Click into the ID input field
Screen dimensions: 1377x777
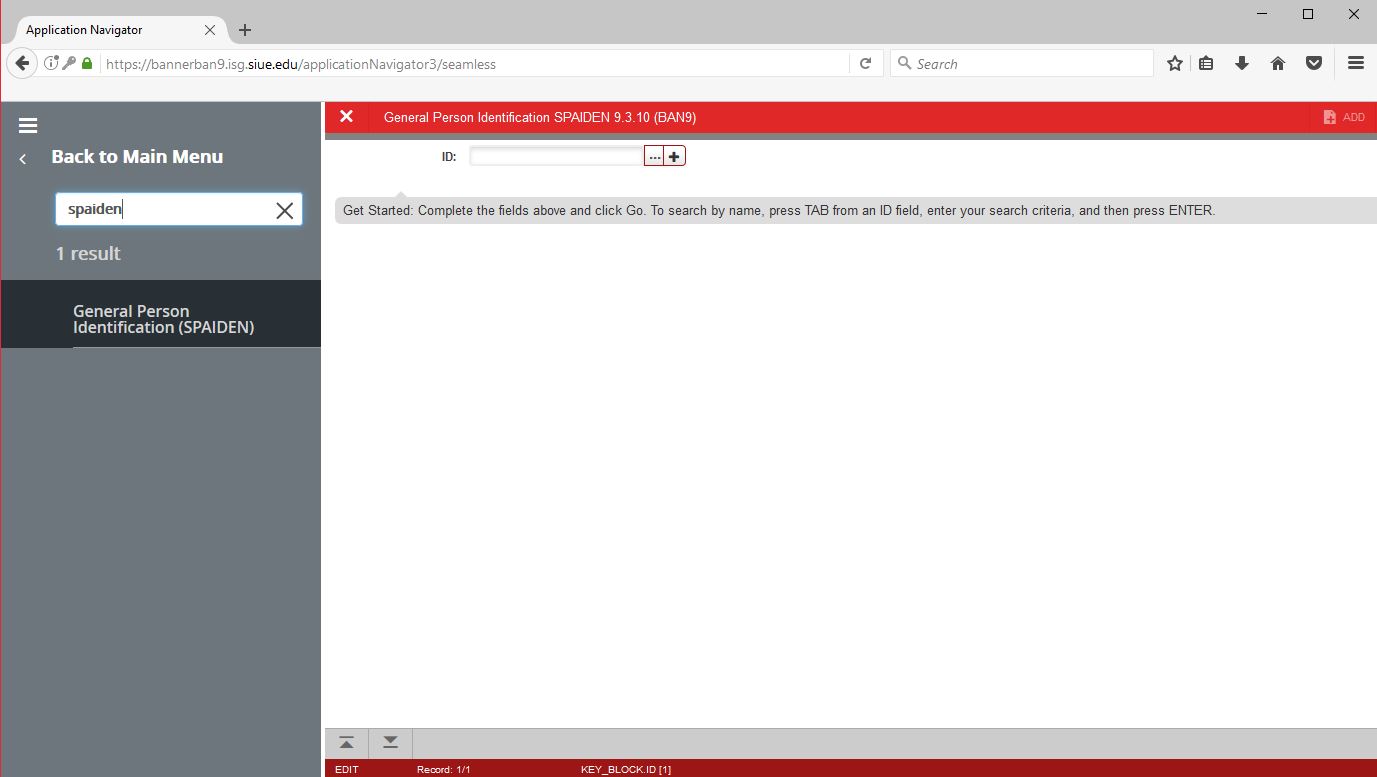556,157
